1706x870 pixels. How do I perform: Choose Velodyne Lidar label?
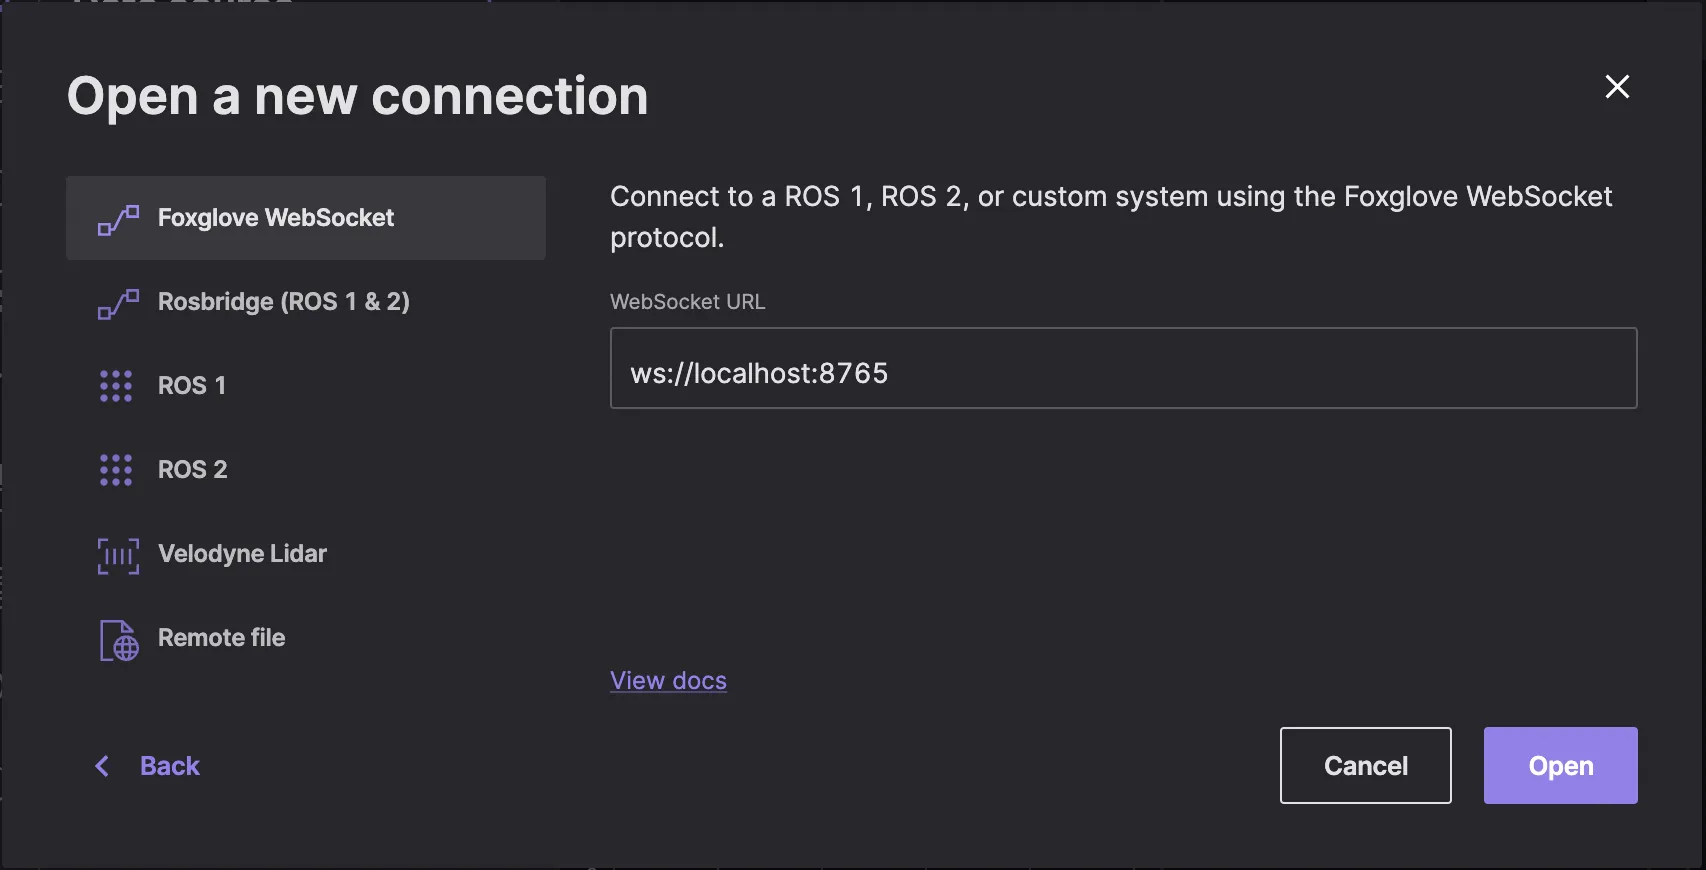click(242, 554)
